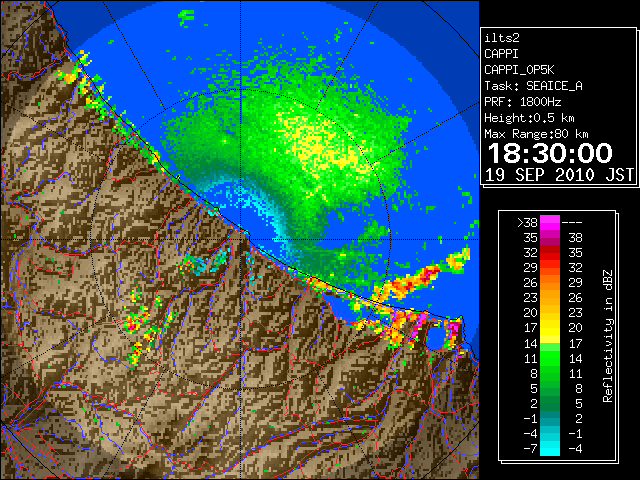Click the 'Height:0.5 km' text

tap(529, 118)
